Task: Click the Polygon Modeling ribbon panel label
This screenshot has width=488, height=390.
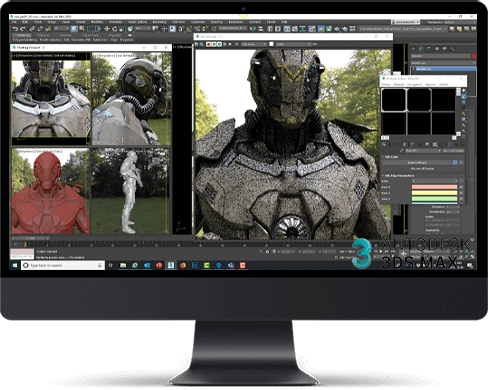Action: (25, 40)
